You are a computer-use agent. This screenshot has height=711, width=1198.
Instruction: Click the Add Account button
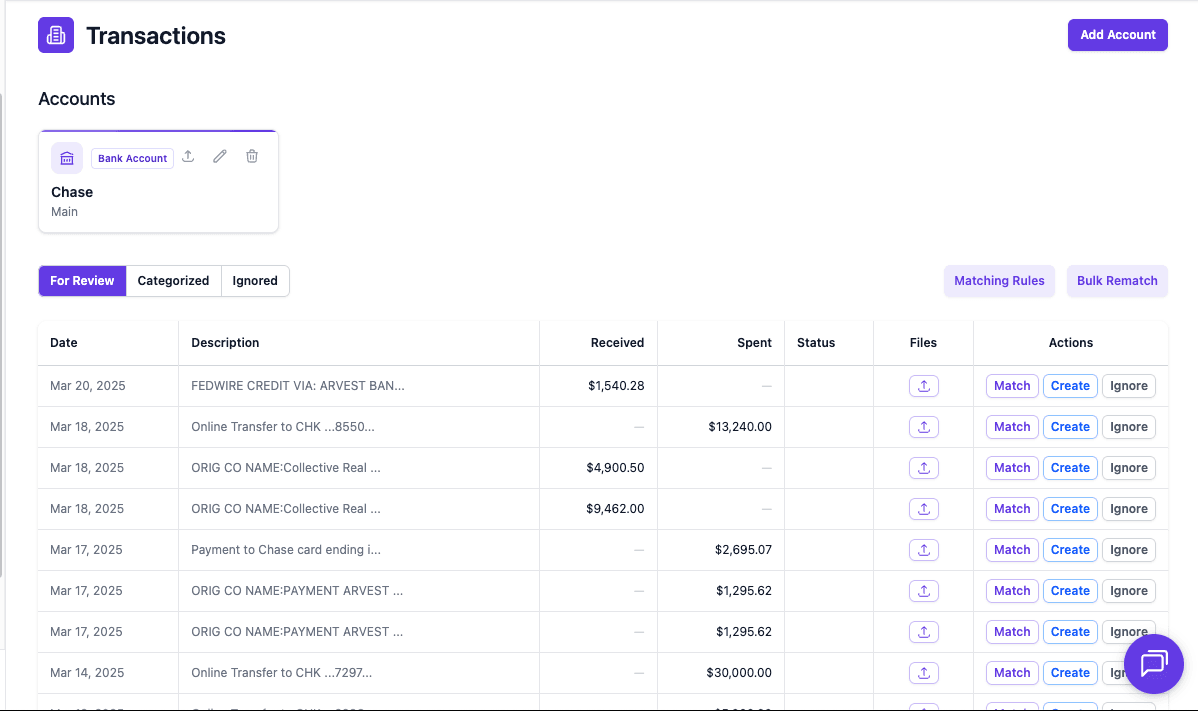click(1117, 34)
